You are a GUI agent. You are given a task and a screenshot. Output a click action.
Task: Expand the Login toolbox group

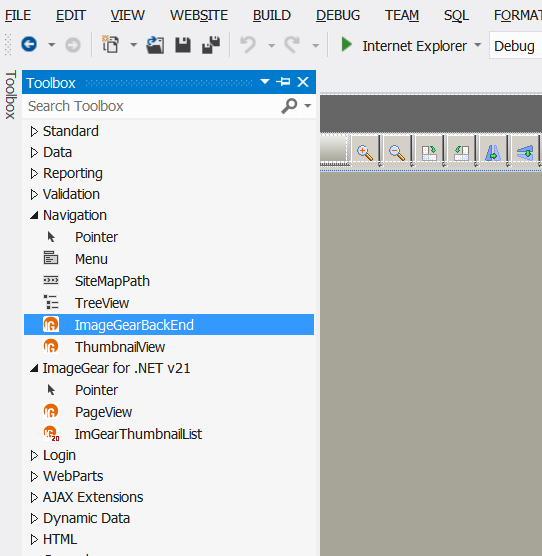34,455
